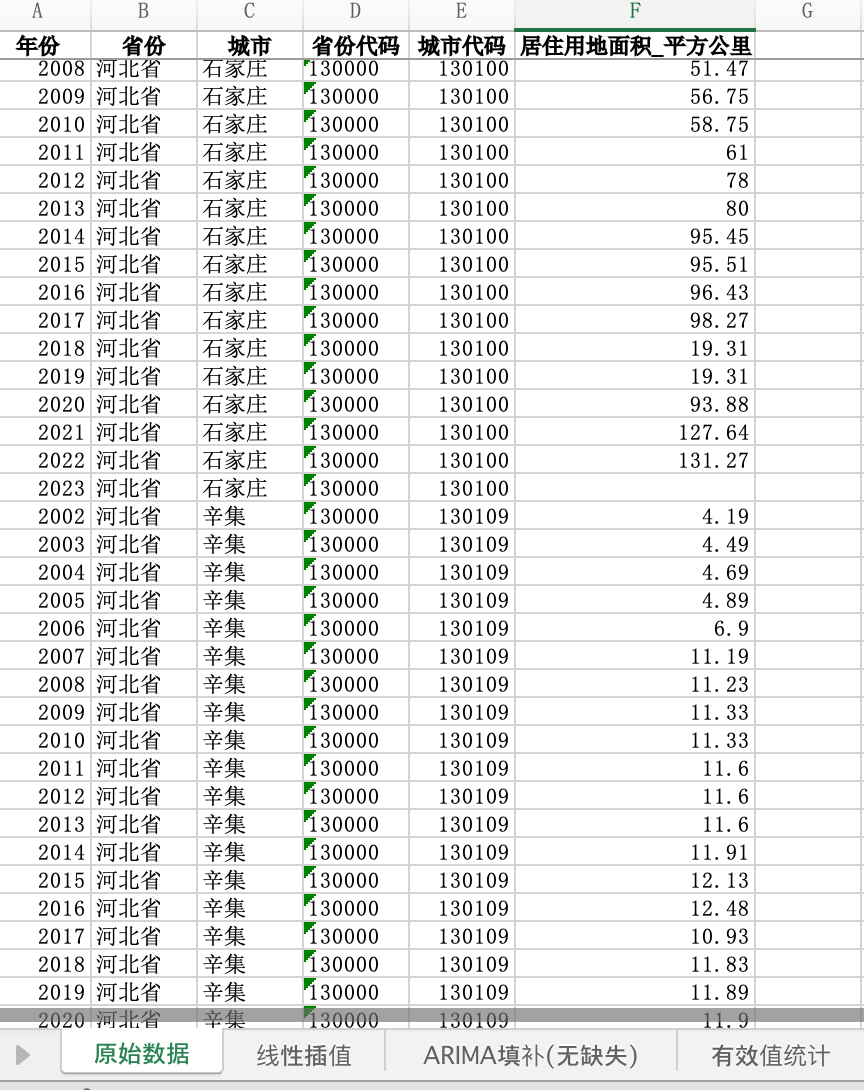Image resolution: width=864 pixels, height=1090 pixels.
Task: Select the cell with value 12.13
Action: pyautogui.click(x=635, y=880)
